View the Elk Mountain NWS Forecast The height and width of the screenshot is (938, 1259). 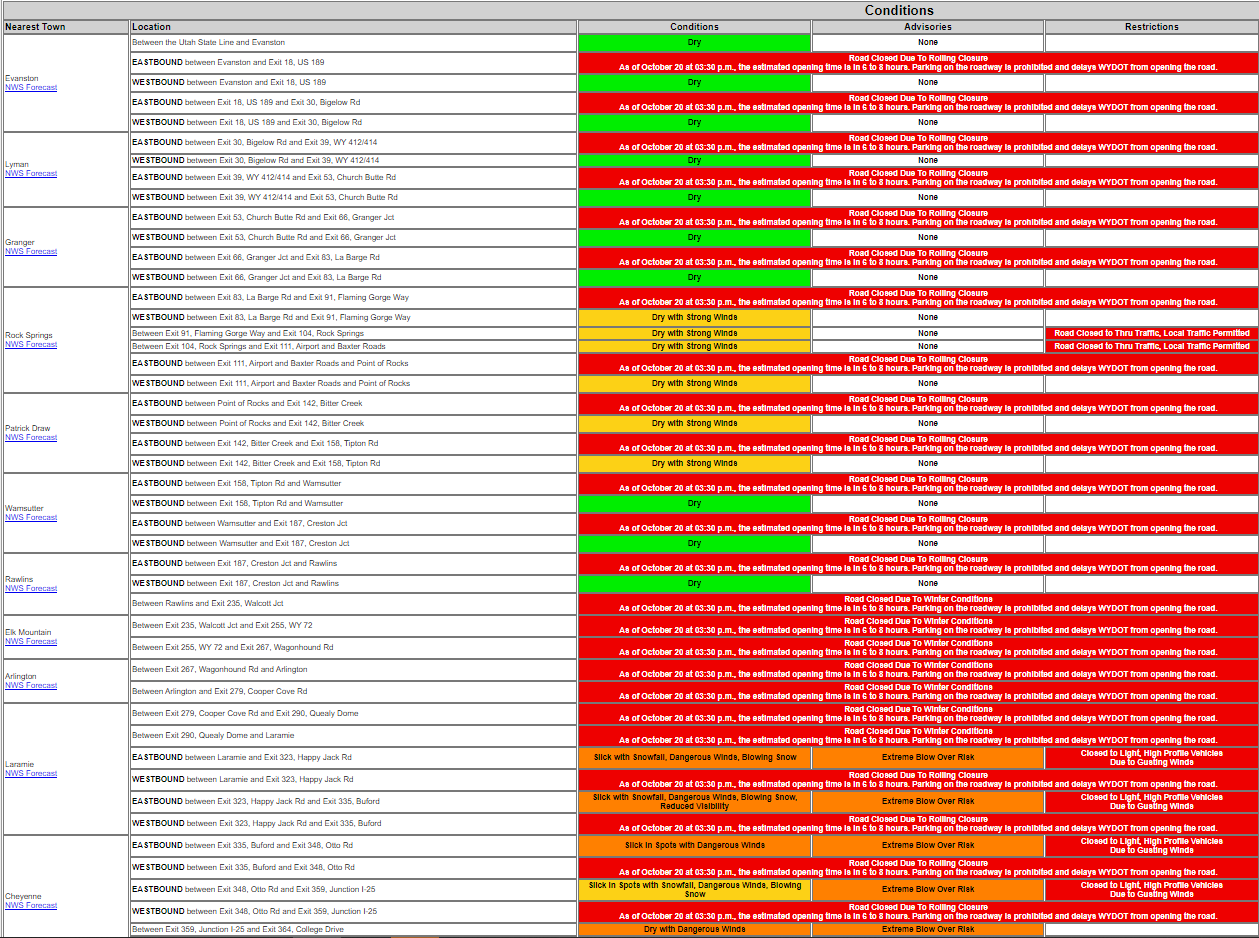(x=31, y=642)
